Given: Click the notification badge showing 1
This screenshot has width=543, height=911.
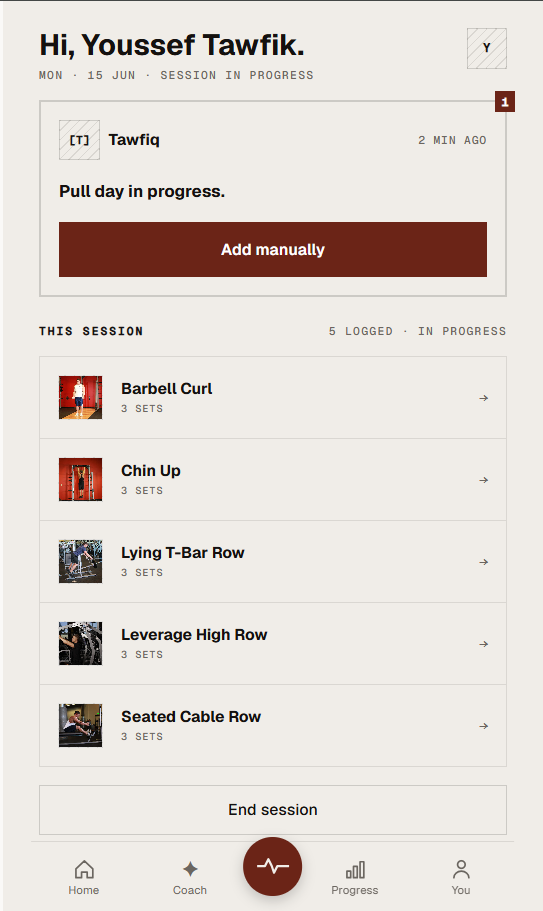Looking at the screenshot, I should 505,102.
